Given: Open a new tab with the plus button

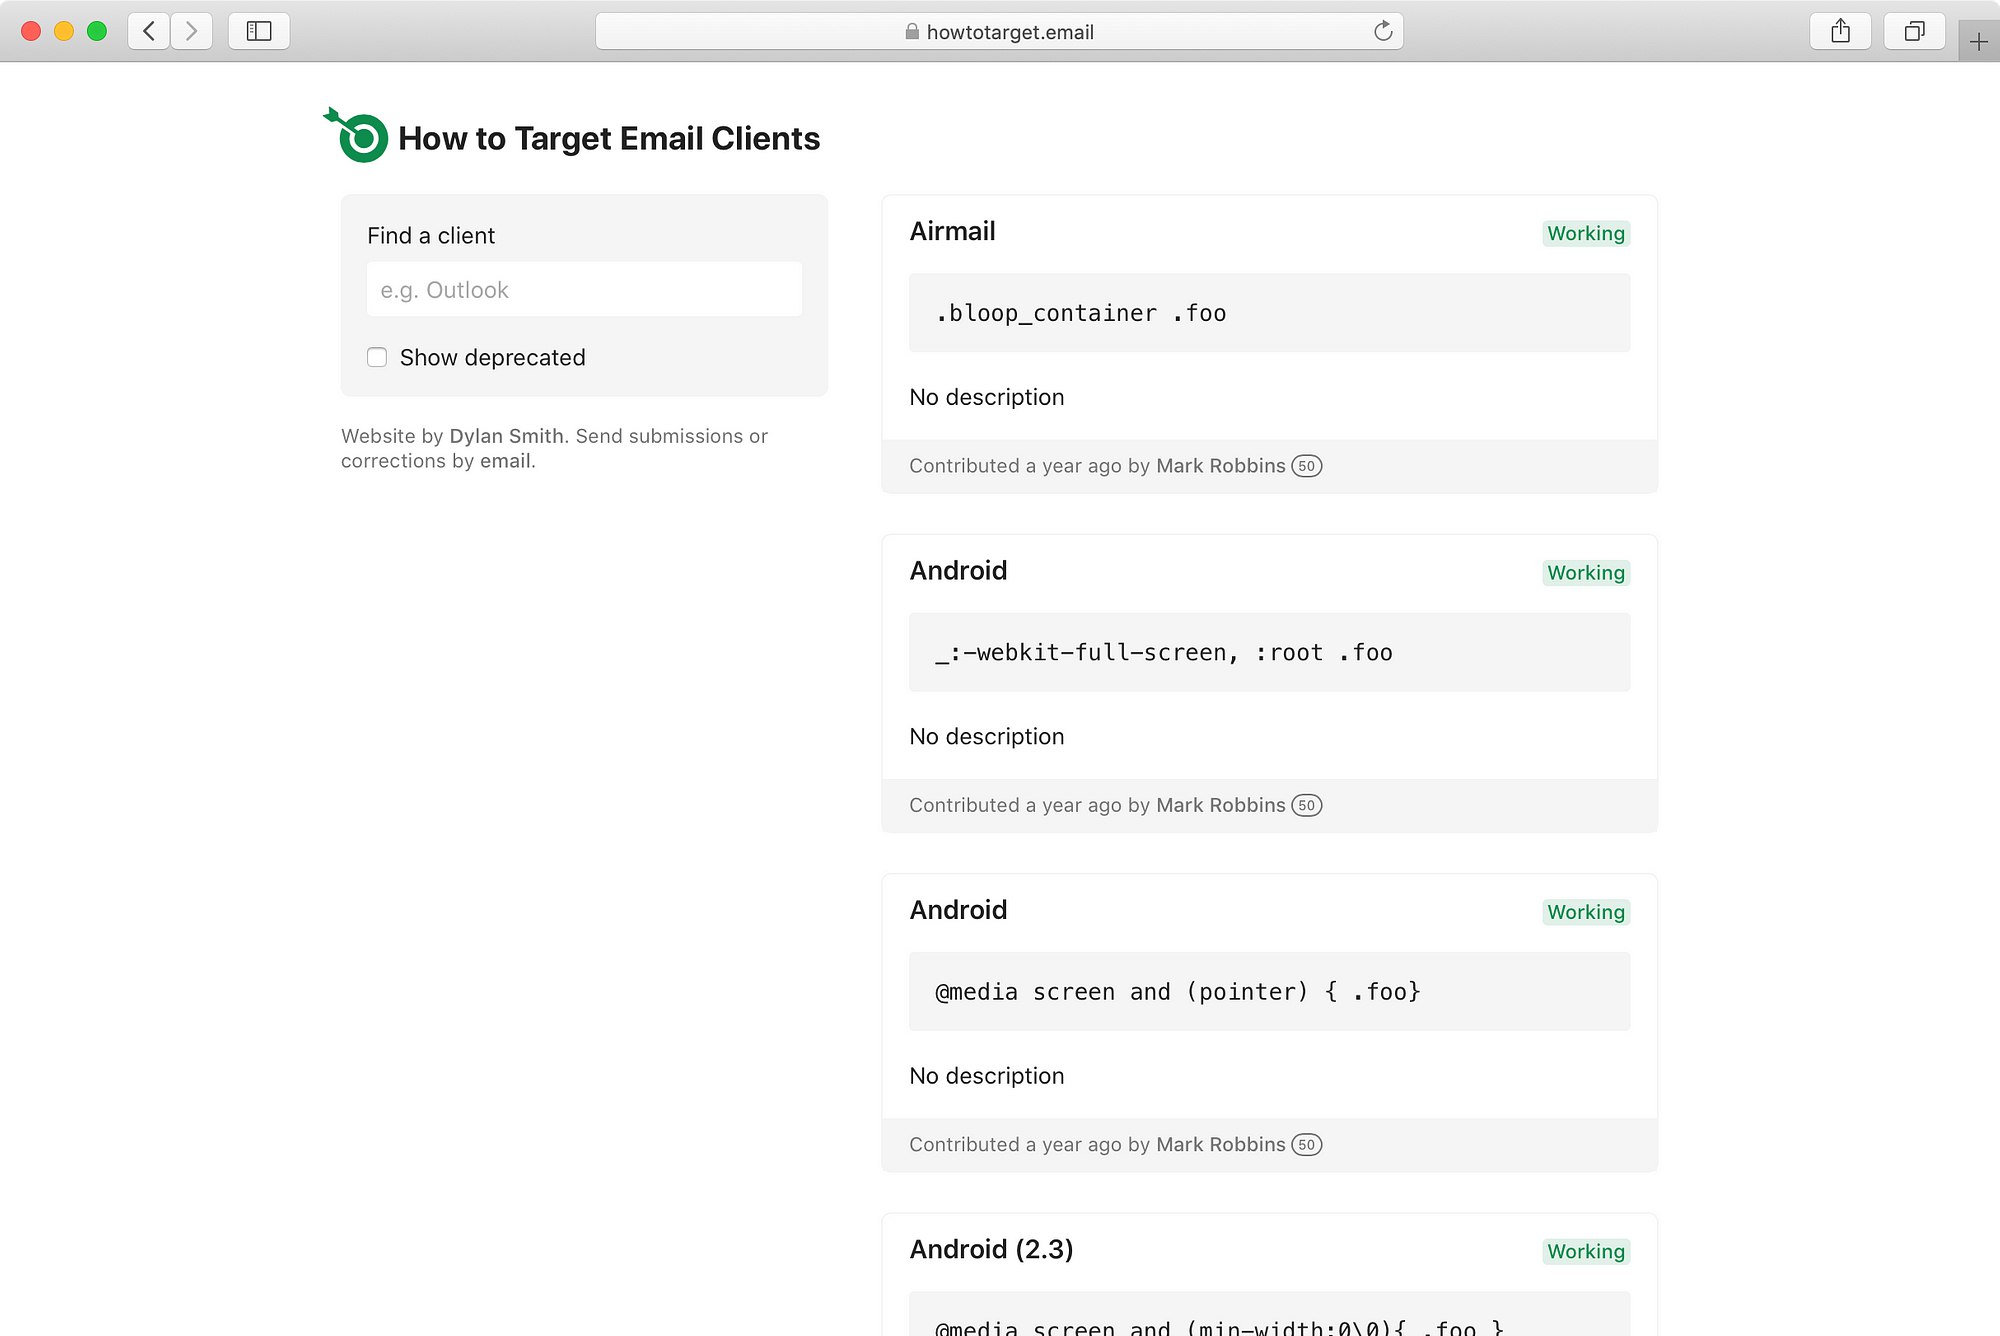Looking at the screenshot, I should click(x=1979, y=41).
